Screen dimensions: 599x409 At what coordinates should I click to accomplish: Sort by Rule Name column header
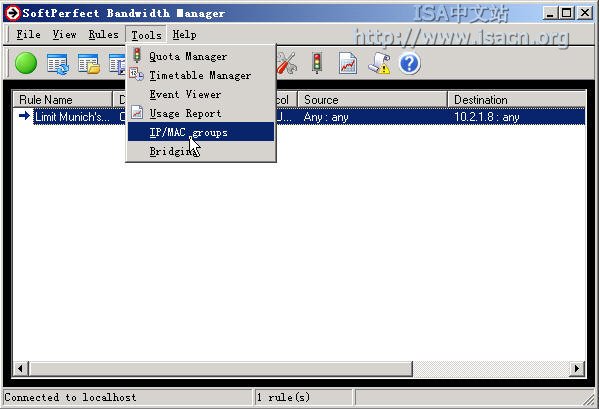63,100
